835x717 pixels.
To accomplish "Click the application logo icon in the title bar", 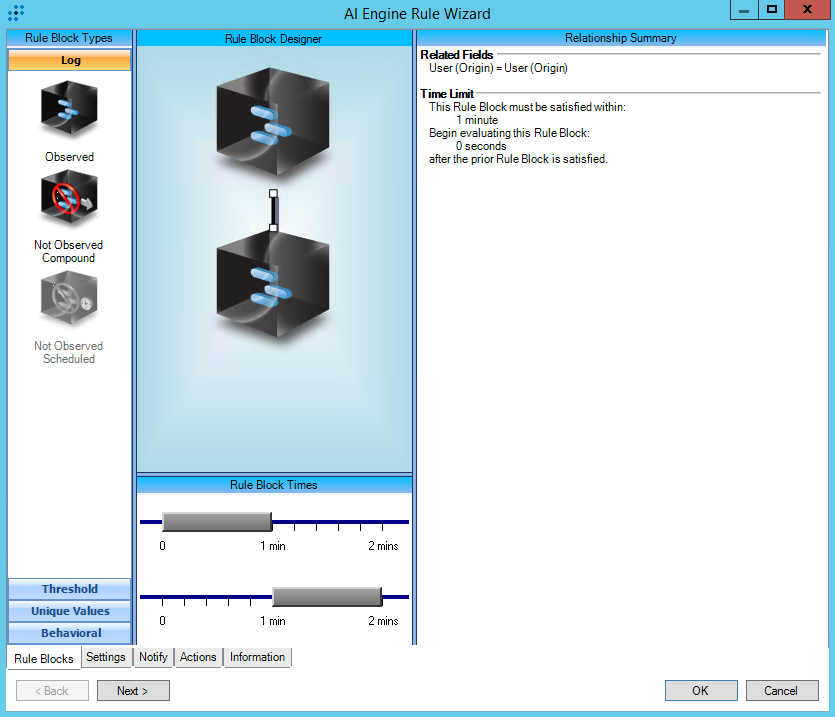I will (15, 13).
